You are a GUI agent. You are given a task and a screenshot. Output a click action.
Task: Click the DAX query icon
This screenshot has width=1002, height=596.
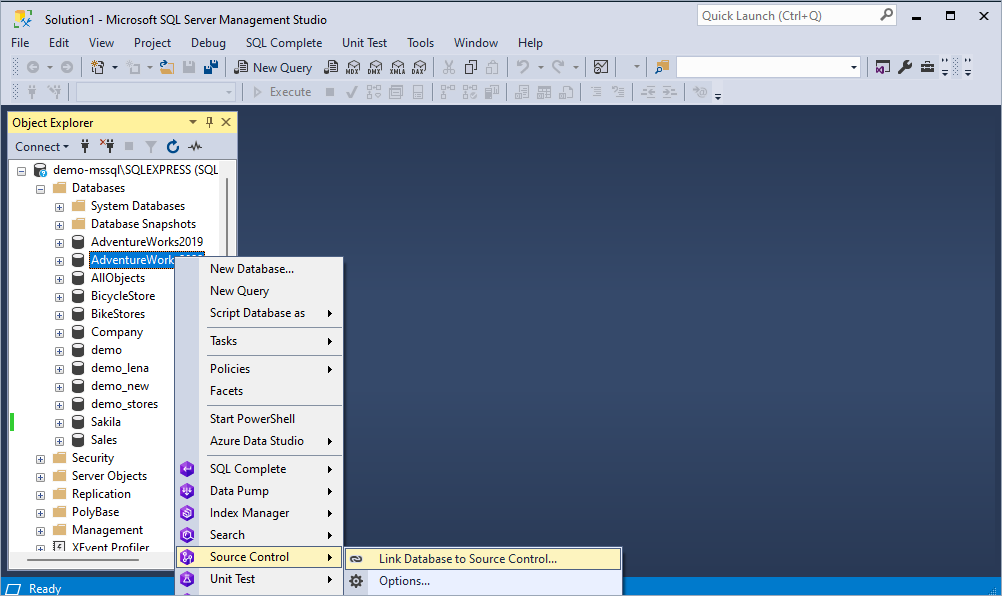[419, 67]
